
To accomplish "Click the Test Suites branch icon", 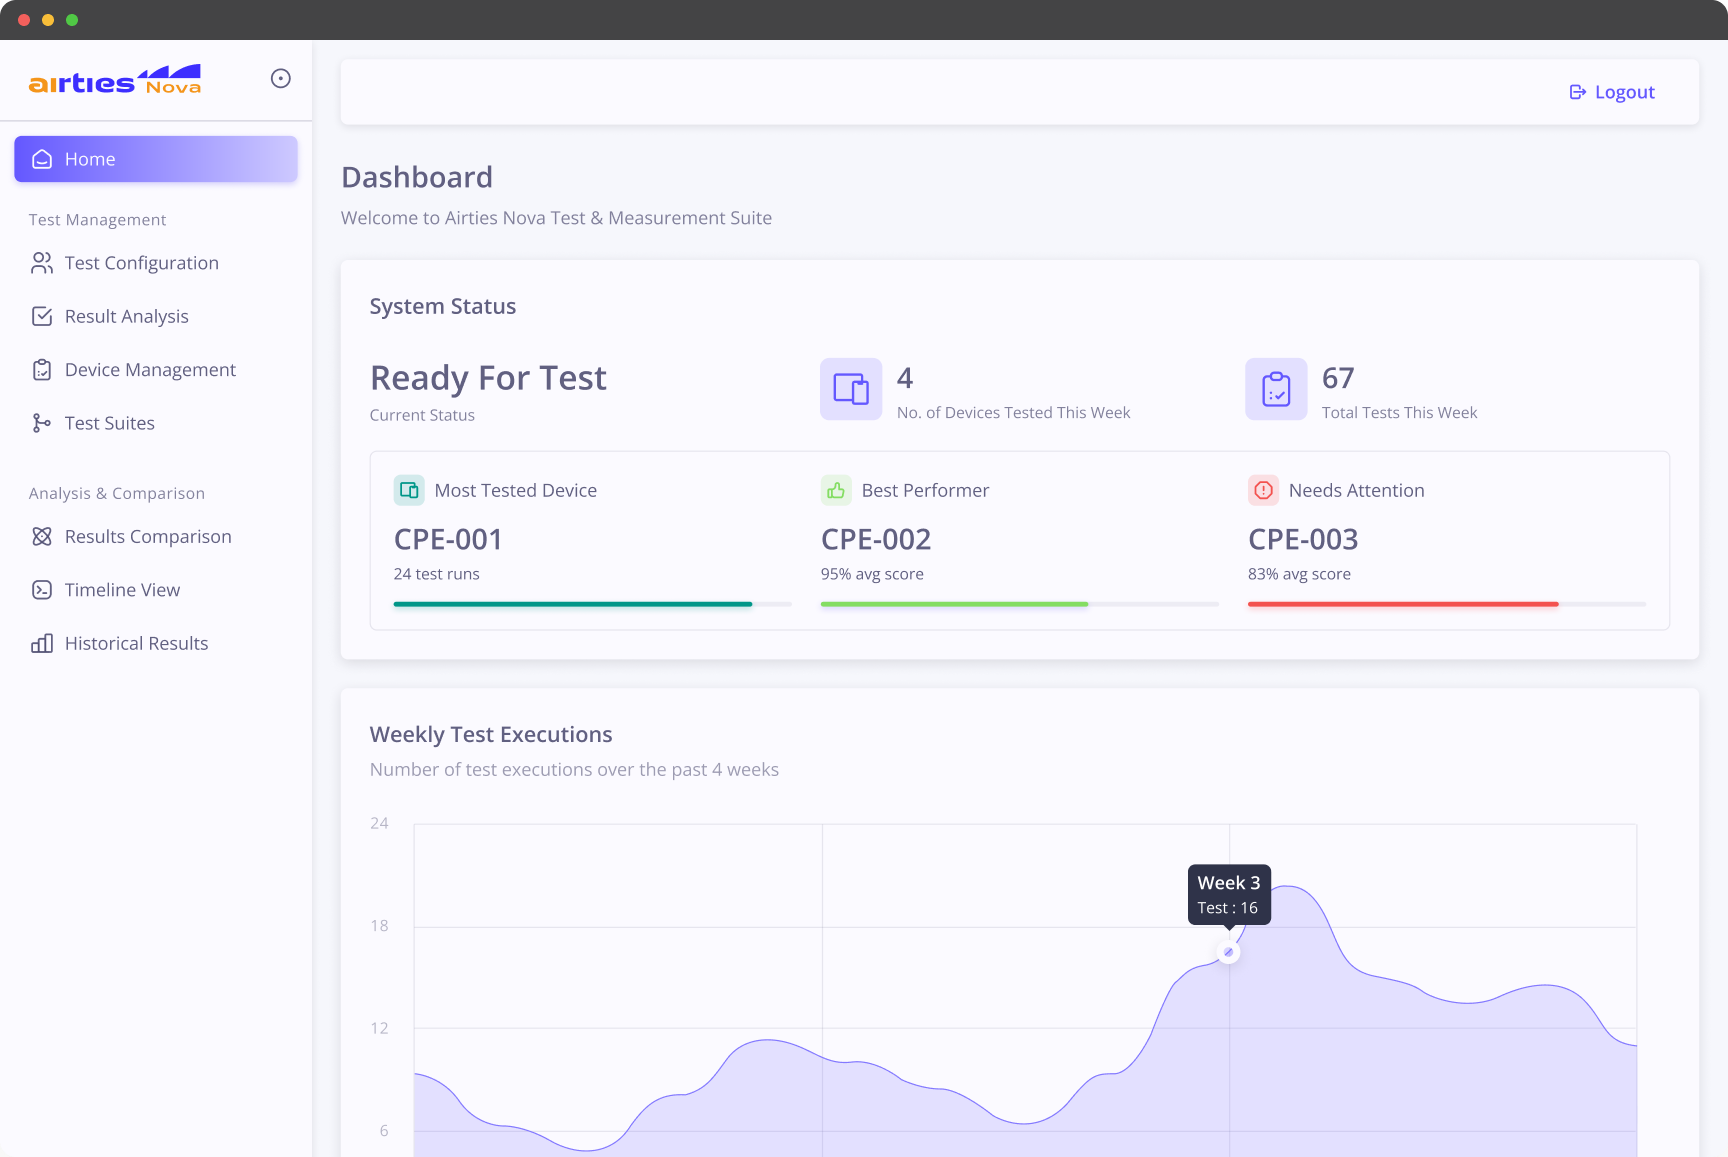I will (42, 423).
